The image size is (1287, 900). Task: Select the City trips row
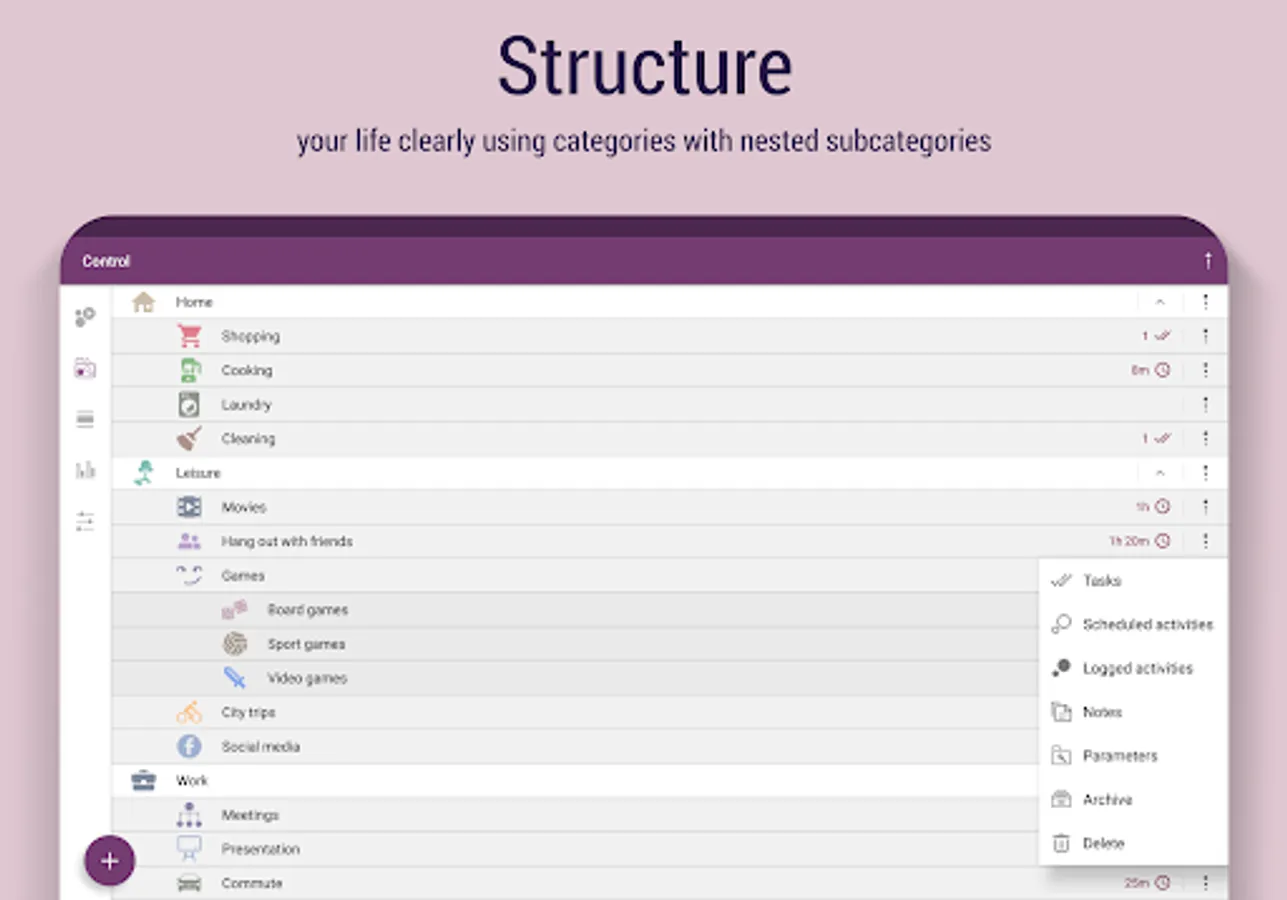[x=576, y=712]
